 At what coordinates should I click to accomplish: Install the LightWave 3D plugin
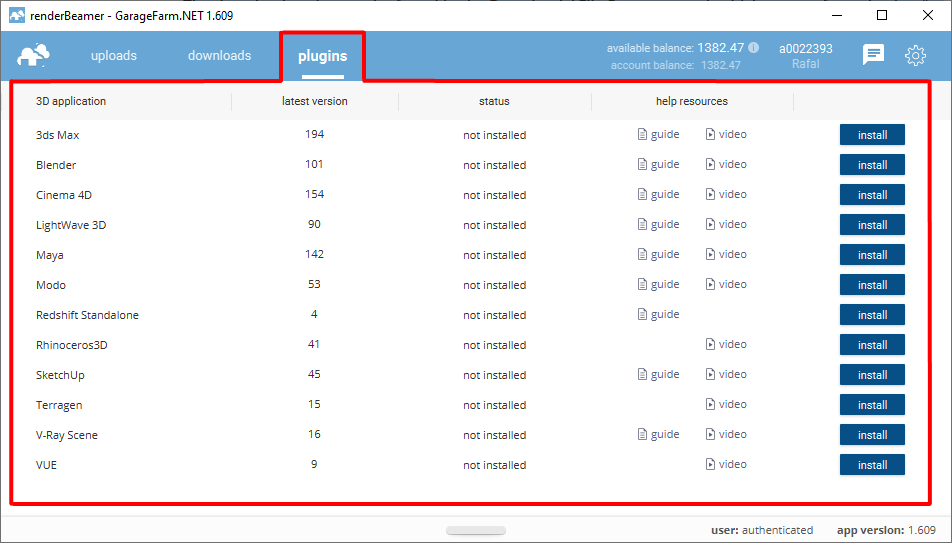[x=872, y=225]
